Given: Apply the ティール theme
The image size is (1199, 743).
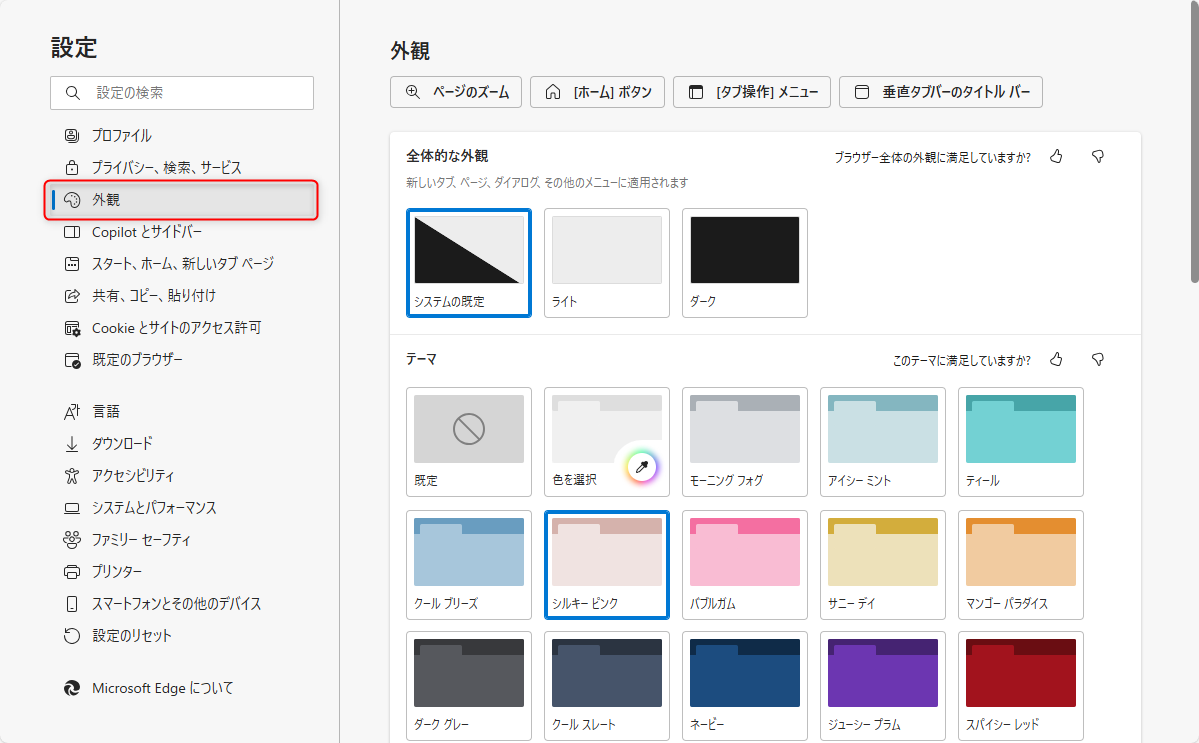Looking at the screenshot, I should tap(1021, 442).
